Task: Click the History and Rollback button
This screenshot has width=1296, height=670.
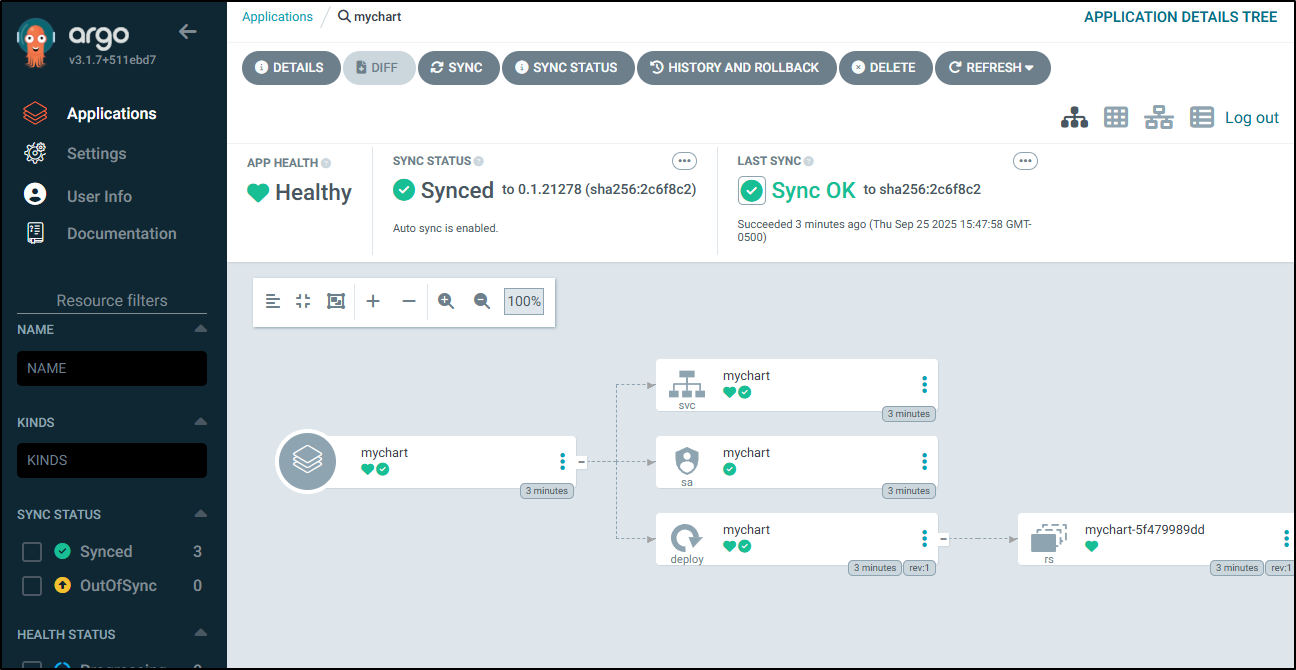Action: click(735, 68)
